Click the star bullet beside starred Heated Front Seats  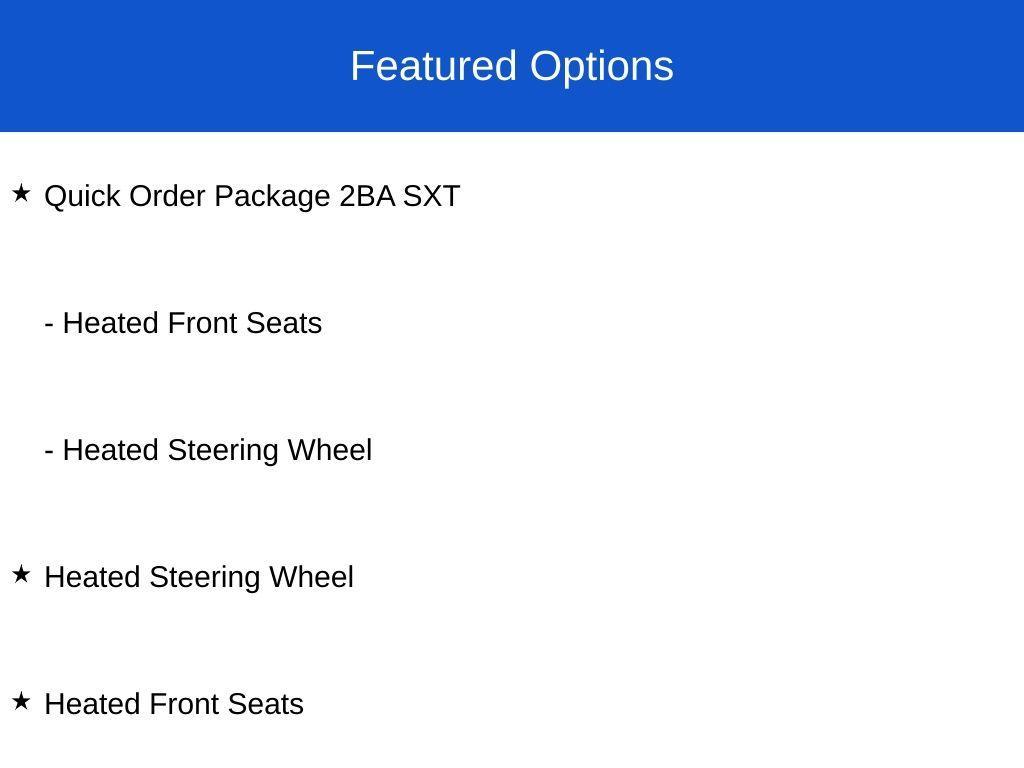(21, 701)
